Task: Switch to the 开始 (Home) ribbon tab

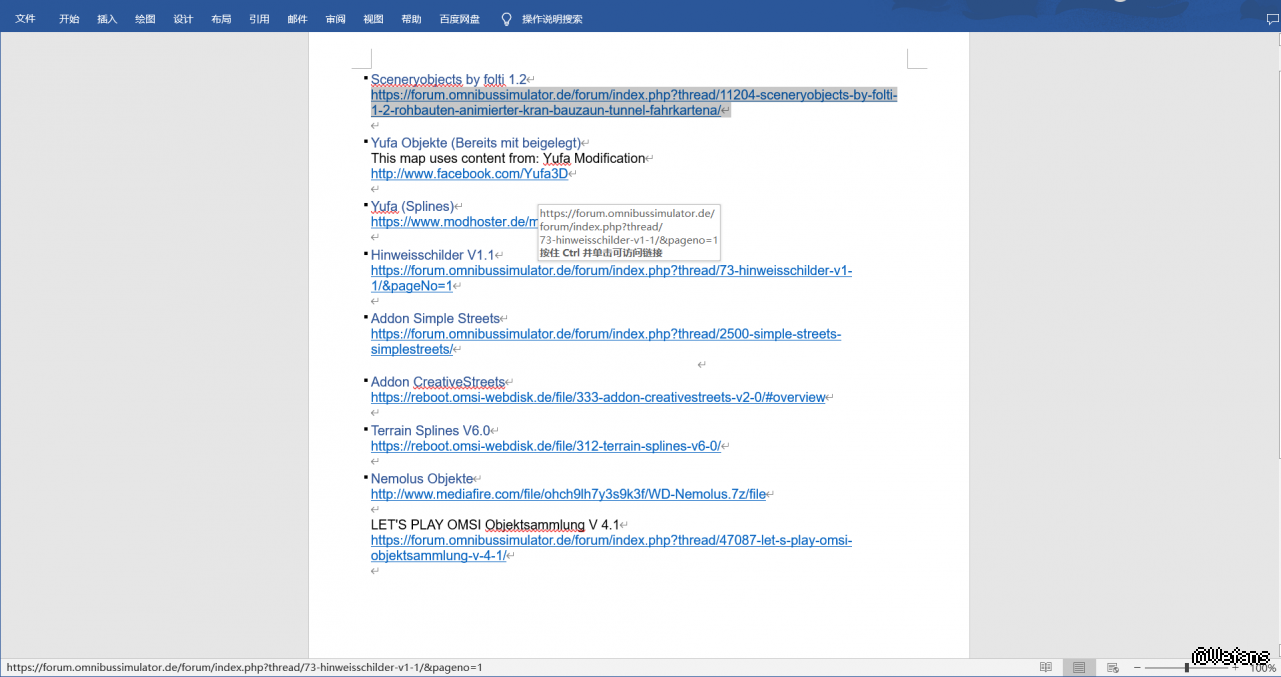Action: 69,19
